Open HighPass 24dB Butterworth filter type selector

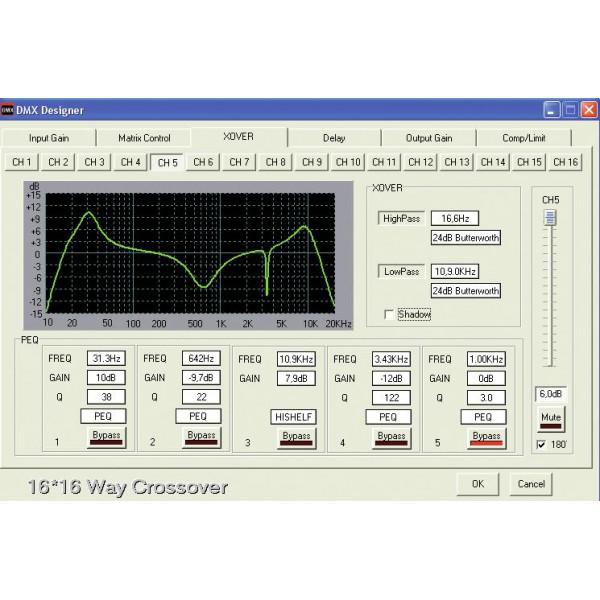click(465, 238)
